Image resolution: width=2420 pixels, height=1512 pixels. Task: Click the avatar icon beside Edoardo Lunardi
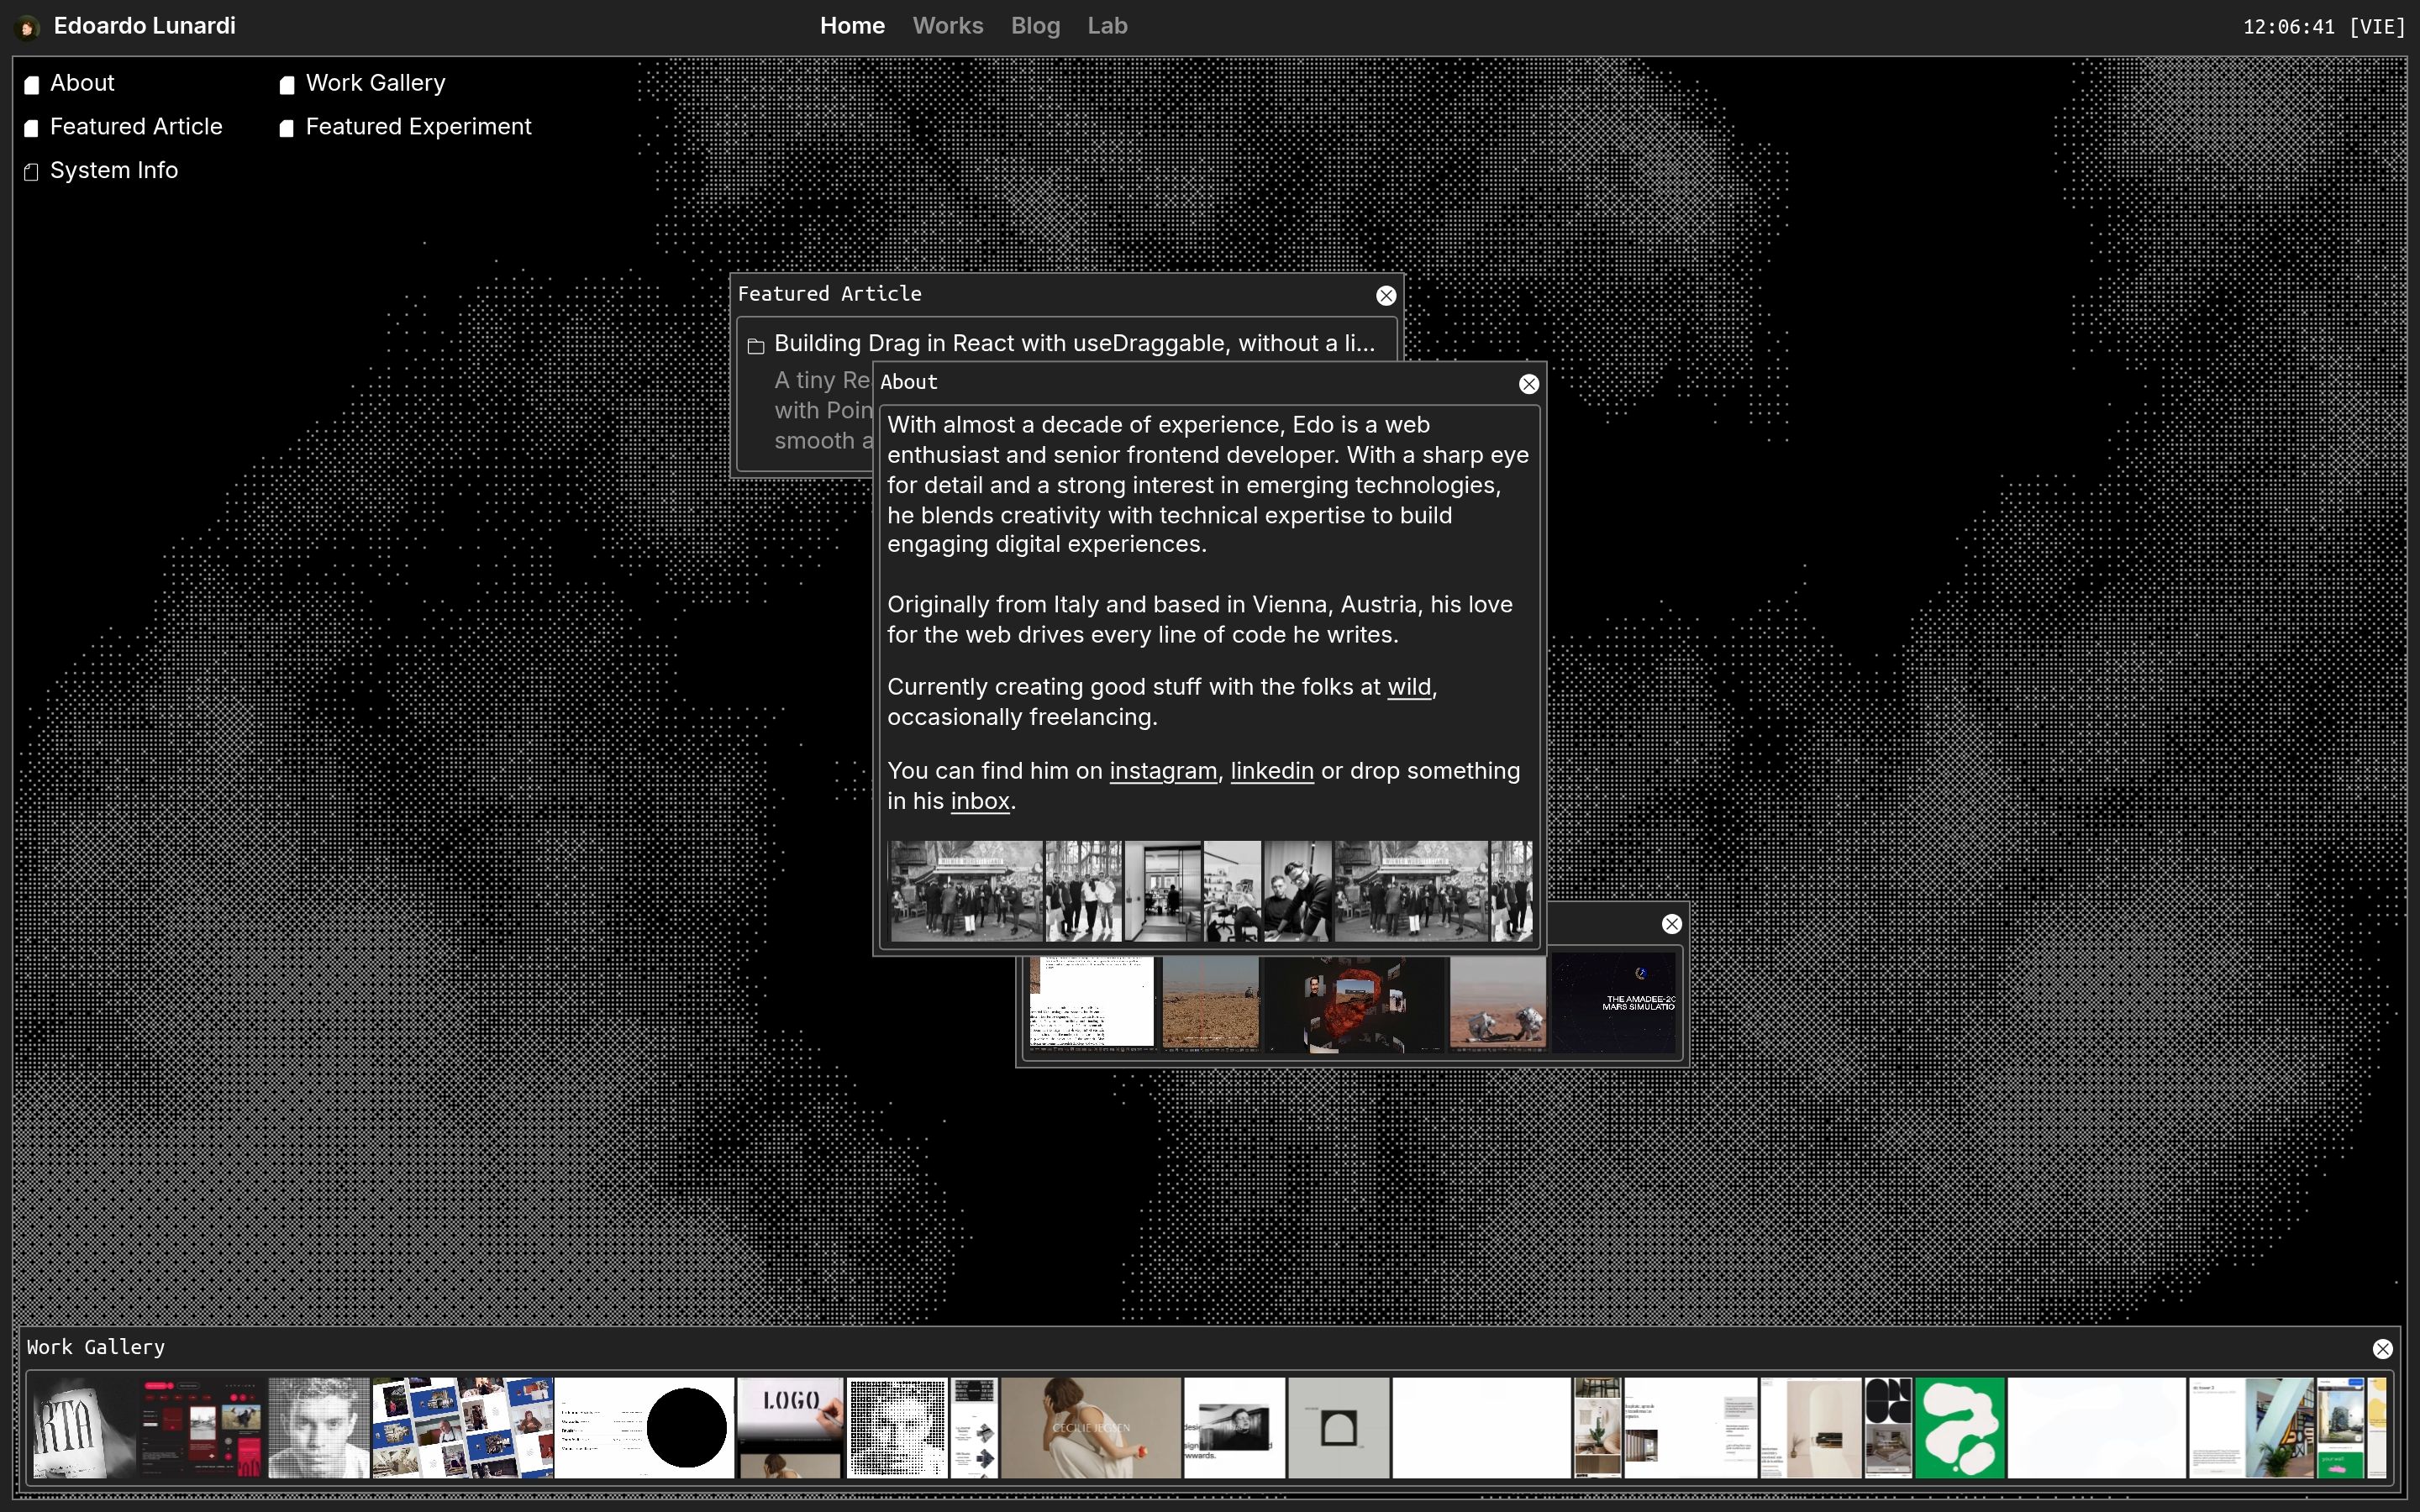27,27
